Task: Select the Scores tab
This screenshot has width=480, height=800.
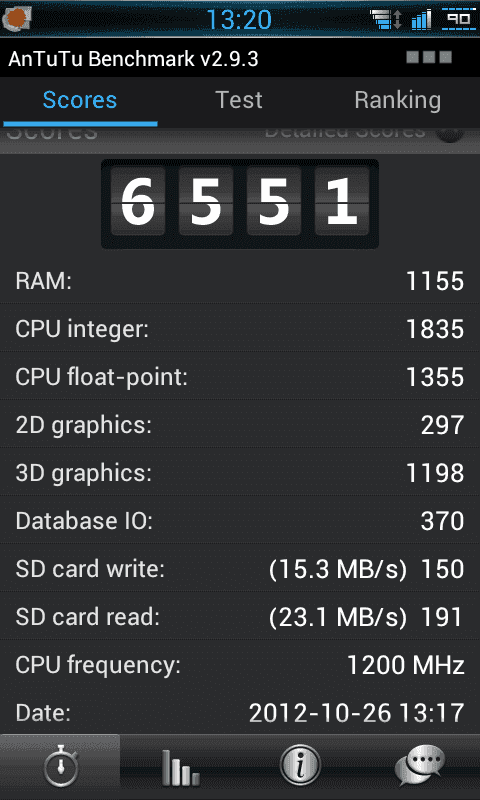Action: tap(80, 100)
